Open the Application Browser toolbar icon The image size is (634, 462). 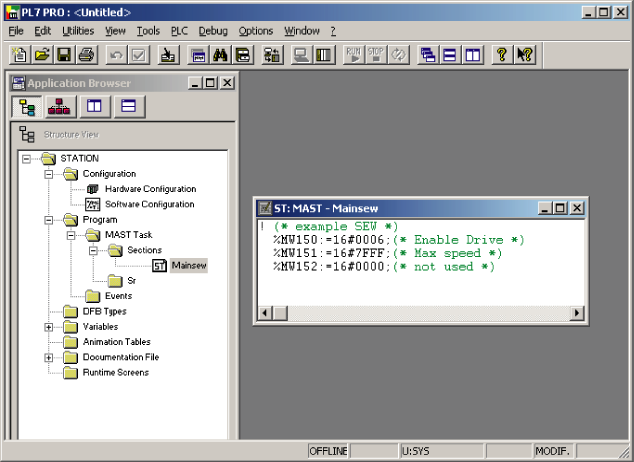pyautogui.click(x=198, y=55)
